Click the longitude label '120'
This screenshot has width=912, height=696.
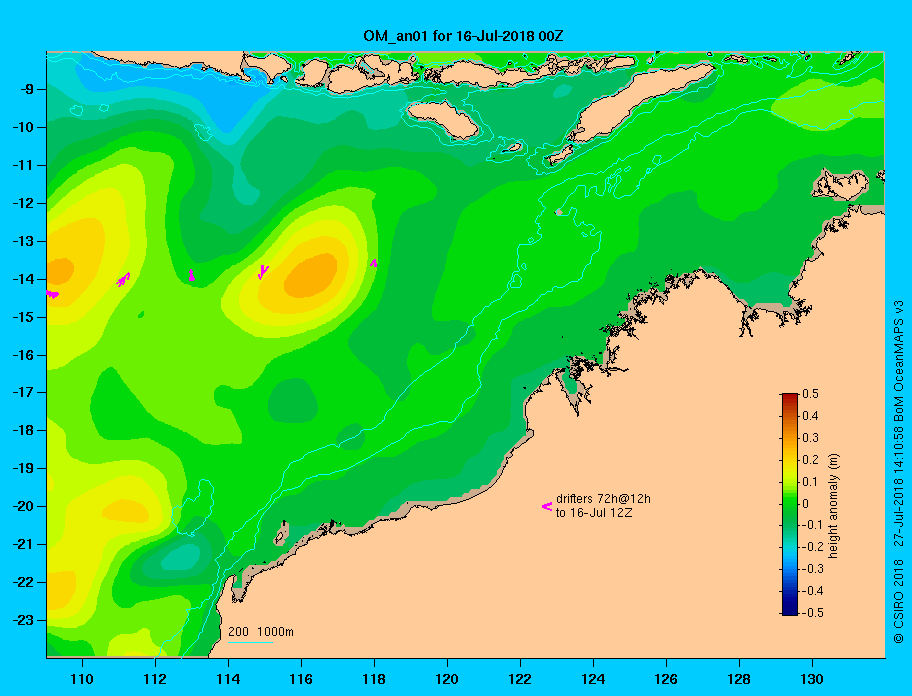click(x=447, y=679)
